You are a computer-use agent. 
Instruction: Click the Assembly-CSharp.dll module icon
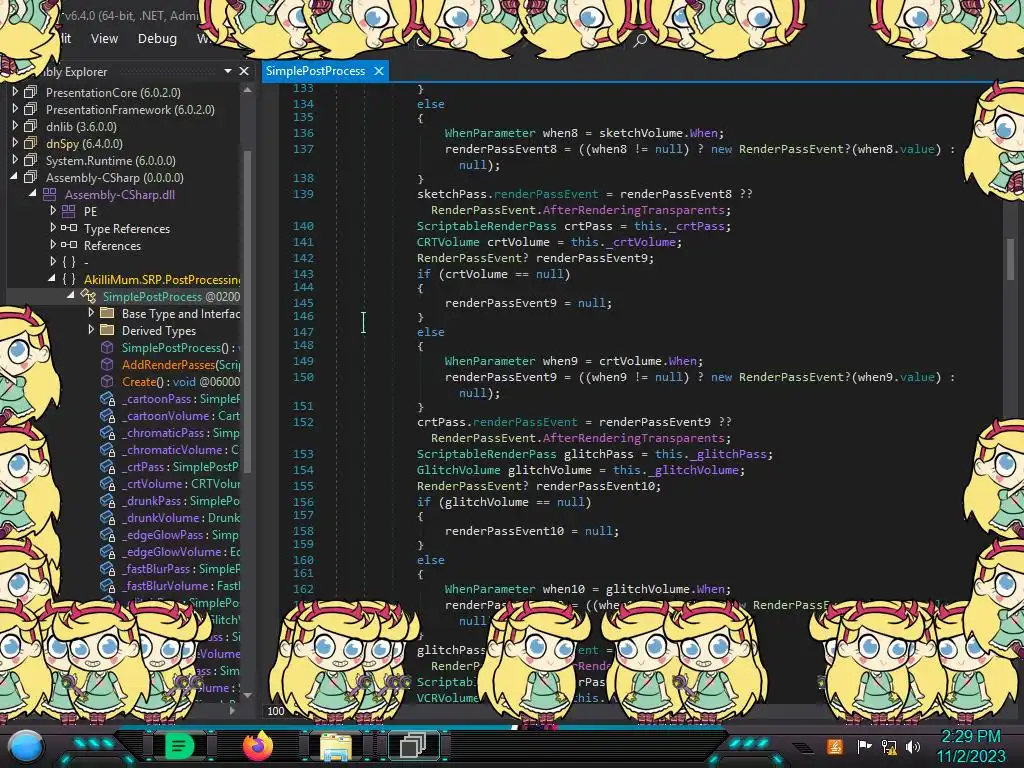pos(50,194)
